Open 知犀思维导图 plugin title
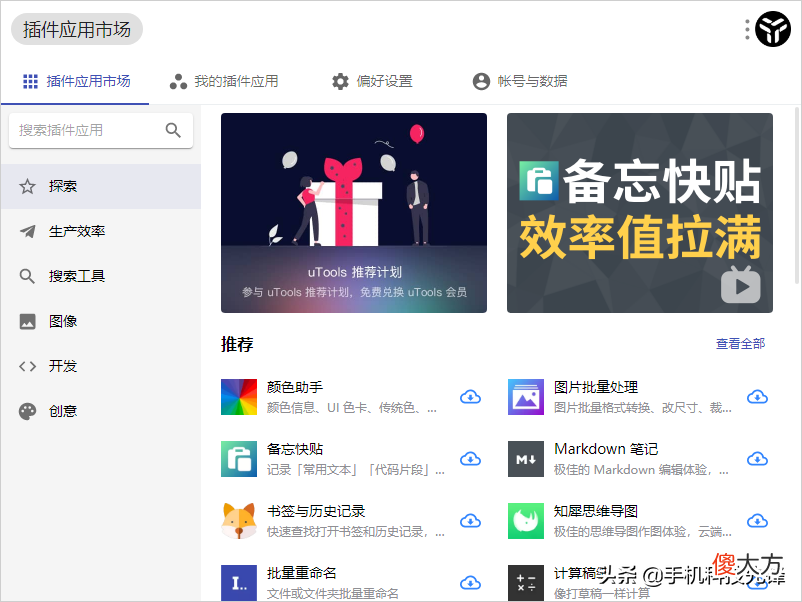The height and width of the screenshot is (602, 802). (x=596, y=511)
